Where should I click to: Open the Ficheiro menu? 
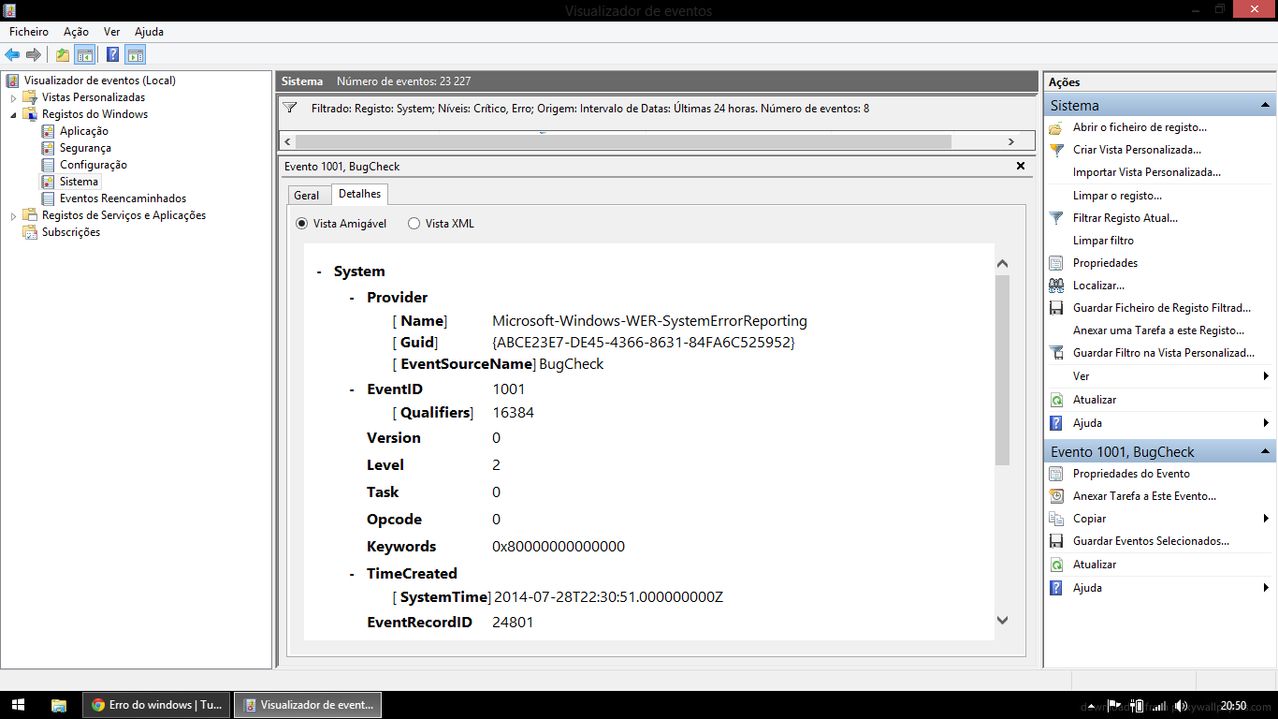29,32
